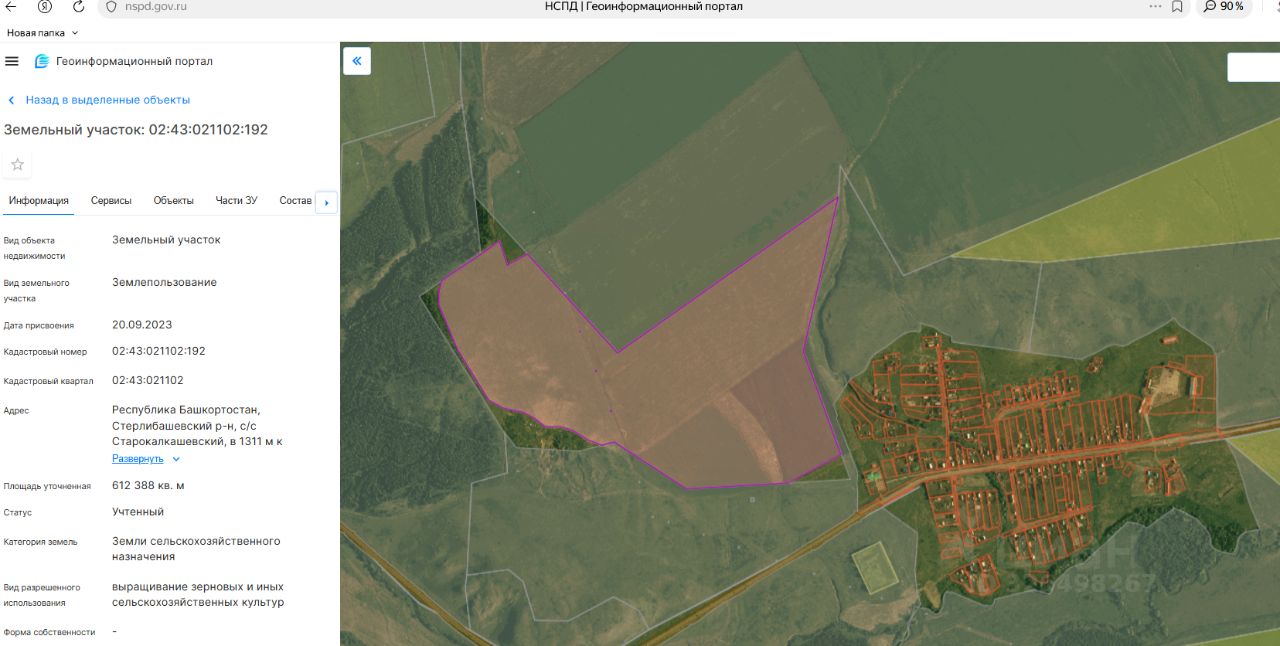Click the white search box on map
The width and height of the screenshot is (1280, 646).
tap(1254, 67)
